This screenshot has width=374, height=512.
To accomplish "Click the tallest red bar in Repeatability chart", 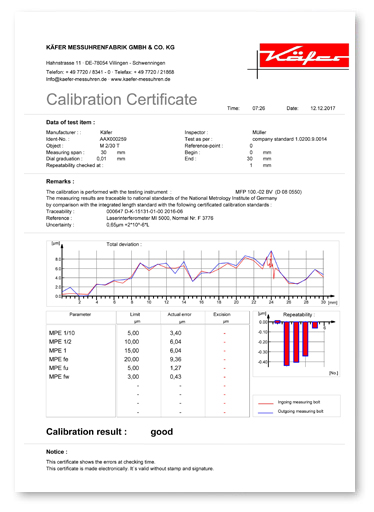I will (x=287, y=344).
